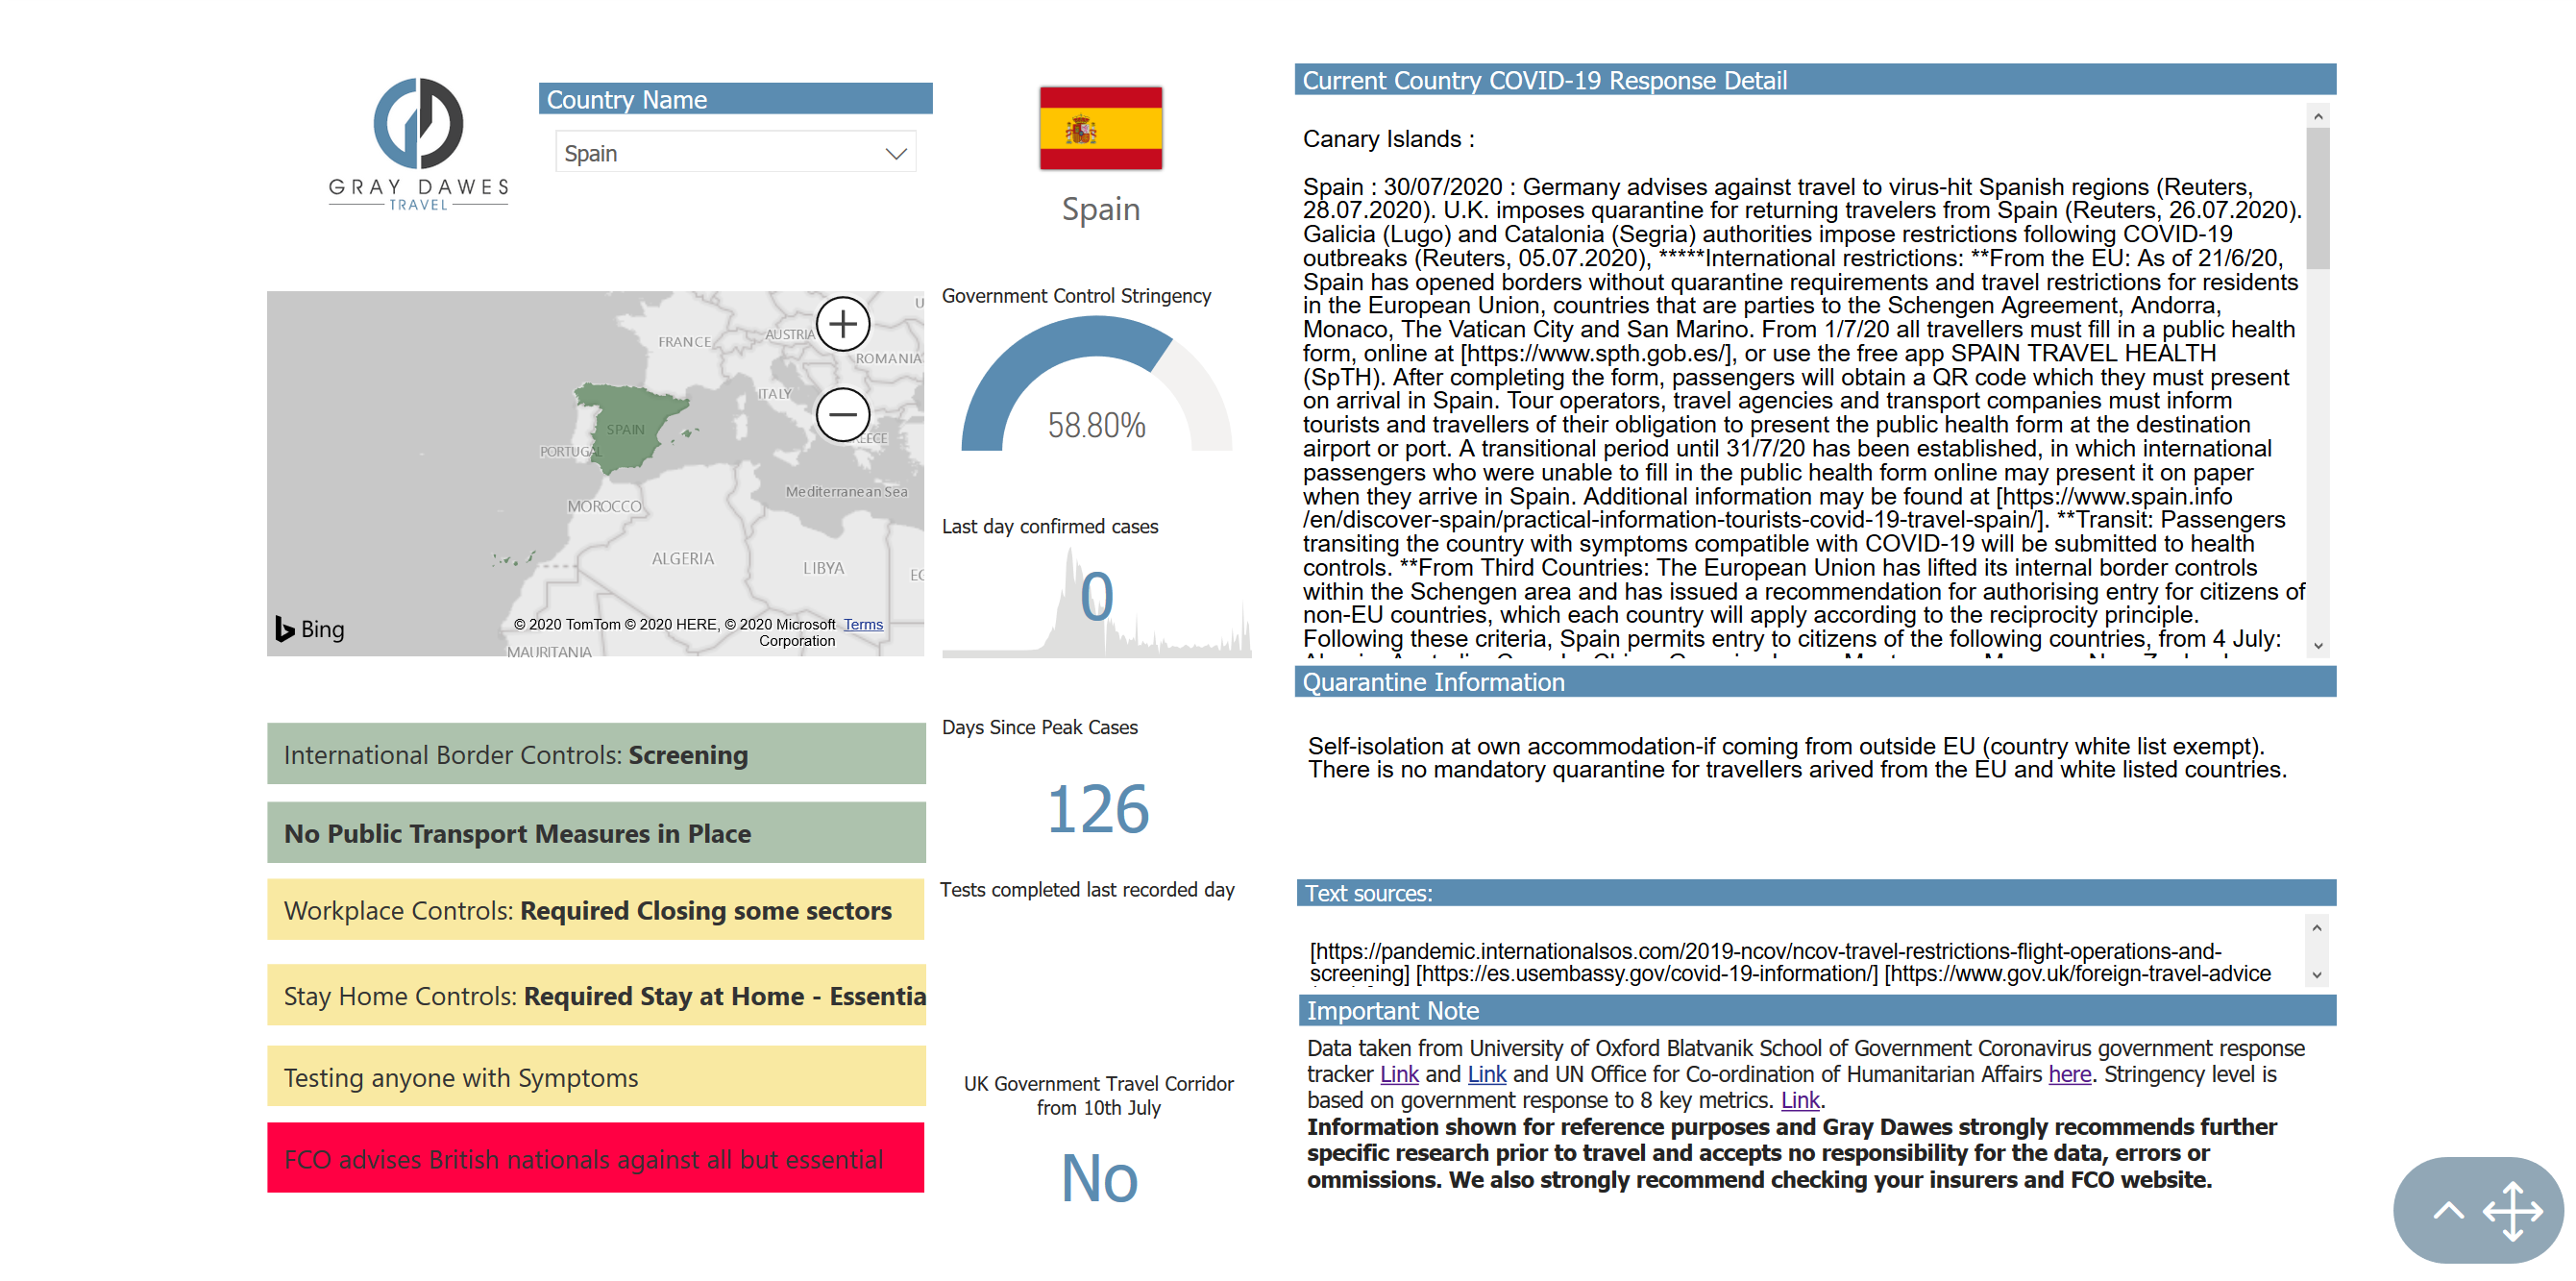Click FRANCE label on the map

coord(684,342)
